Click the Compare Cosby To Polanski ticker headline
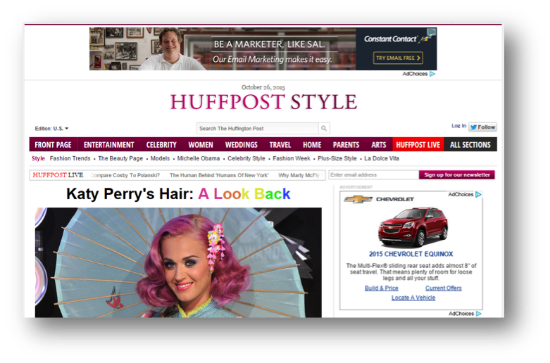 [125, 175]
